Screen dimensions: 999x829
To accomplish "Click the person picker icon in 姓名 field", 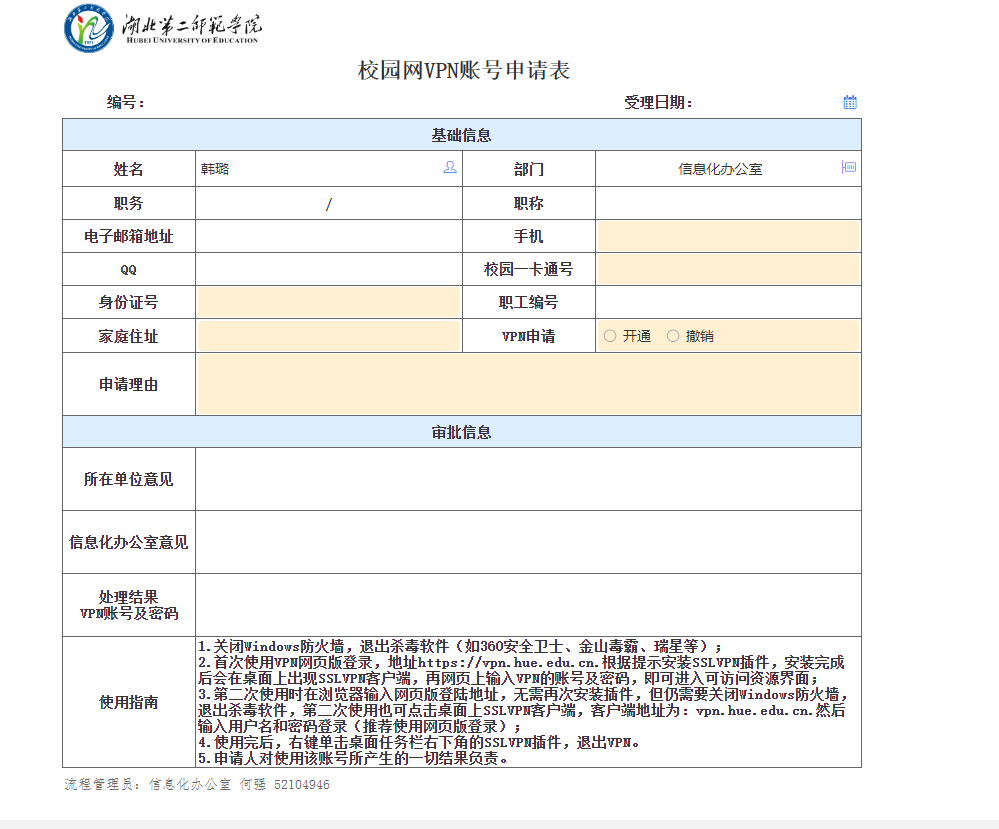I will [450, 168].
